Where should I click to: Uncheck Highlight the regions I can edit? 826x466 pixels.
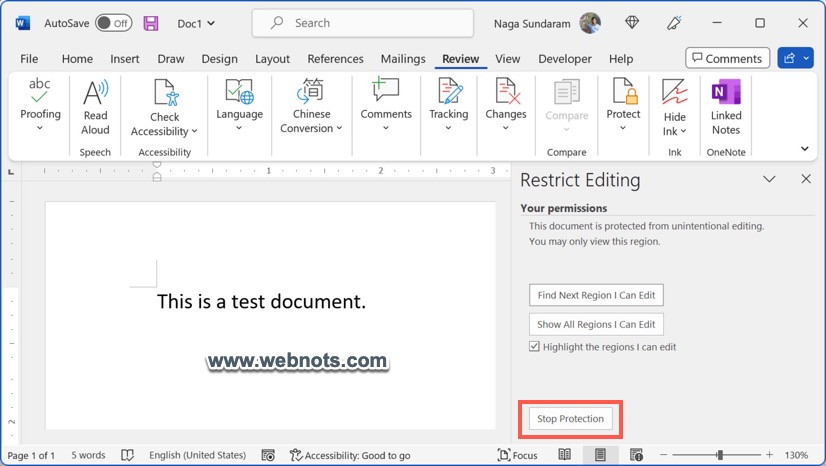click(x=534, y=347)
